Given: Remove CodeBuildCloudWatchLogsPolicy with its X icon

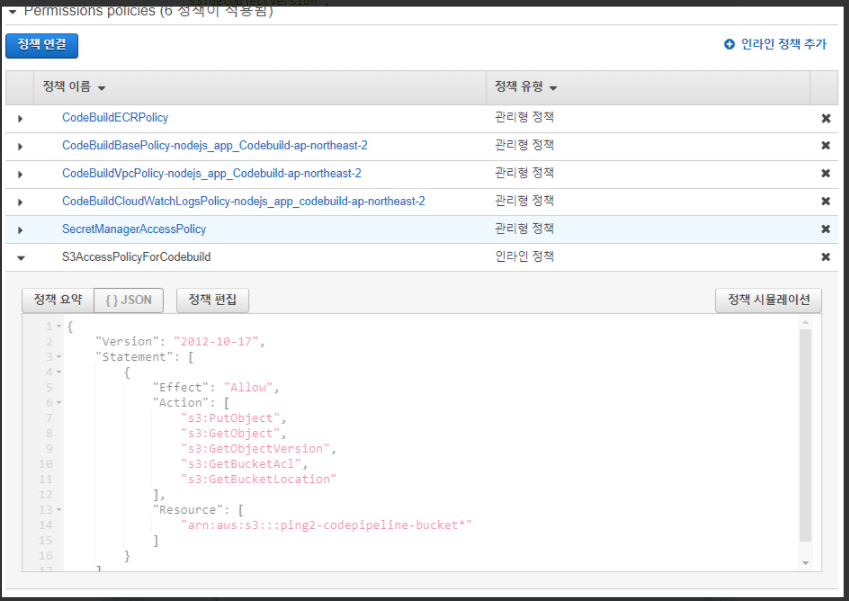Looking at the screenshot, I should coord(826,201).
